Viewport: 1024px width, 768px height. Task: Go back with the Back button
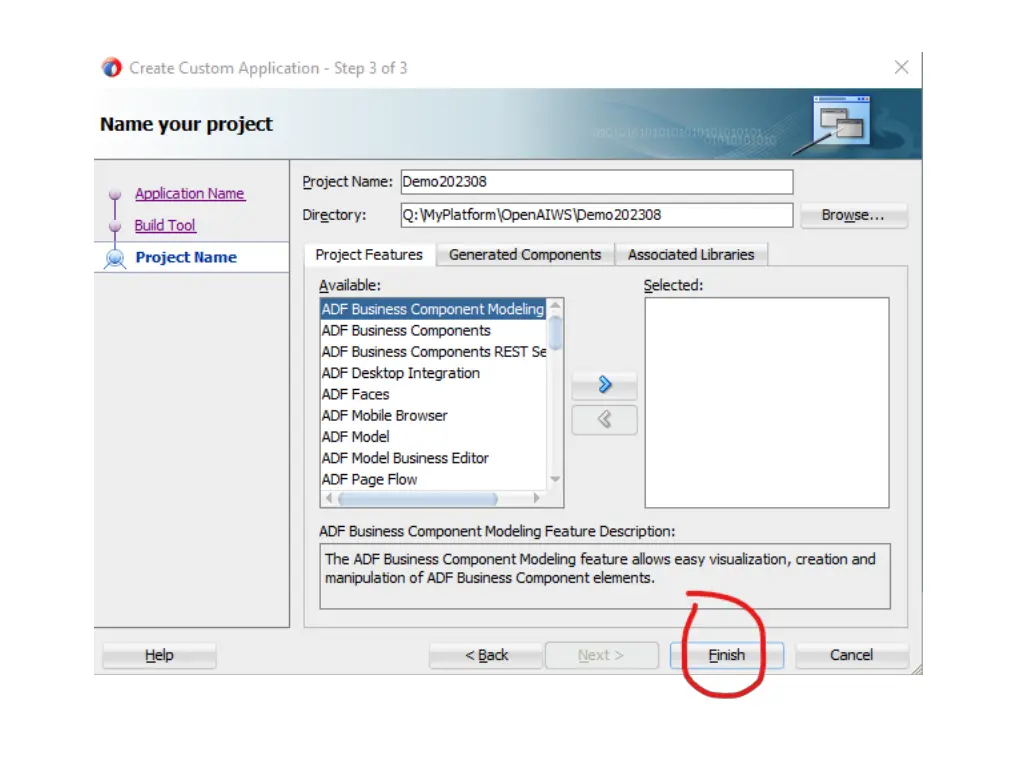[x=486, y=655]
